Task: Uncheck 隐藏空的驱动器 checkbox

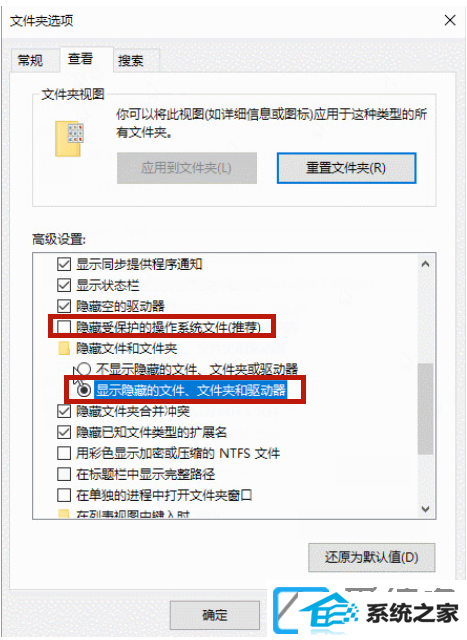Action: coord(64,306)
